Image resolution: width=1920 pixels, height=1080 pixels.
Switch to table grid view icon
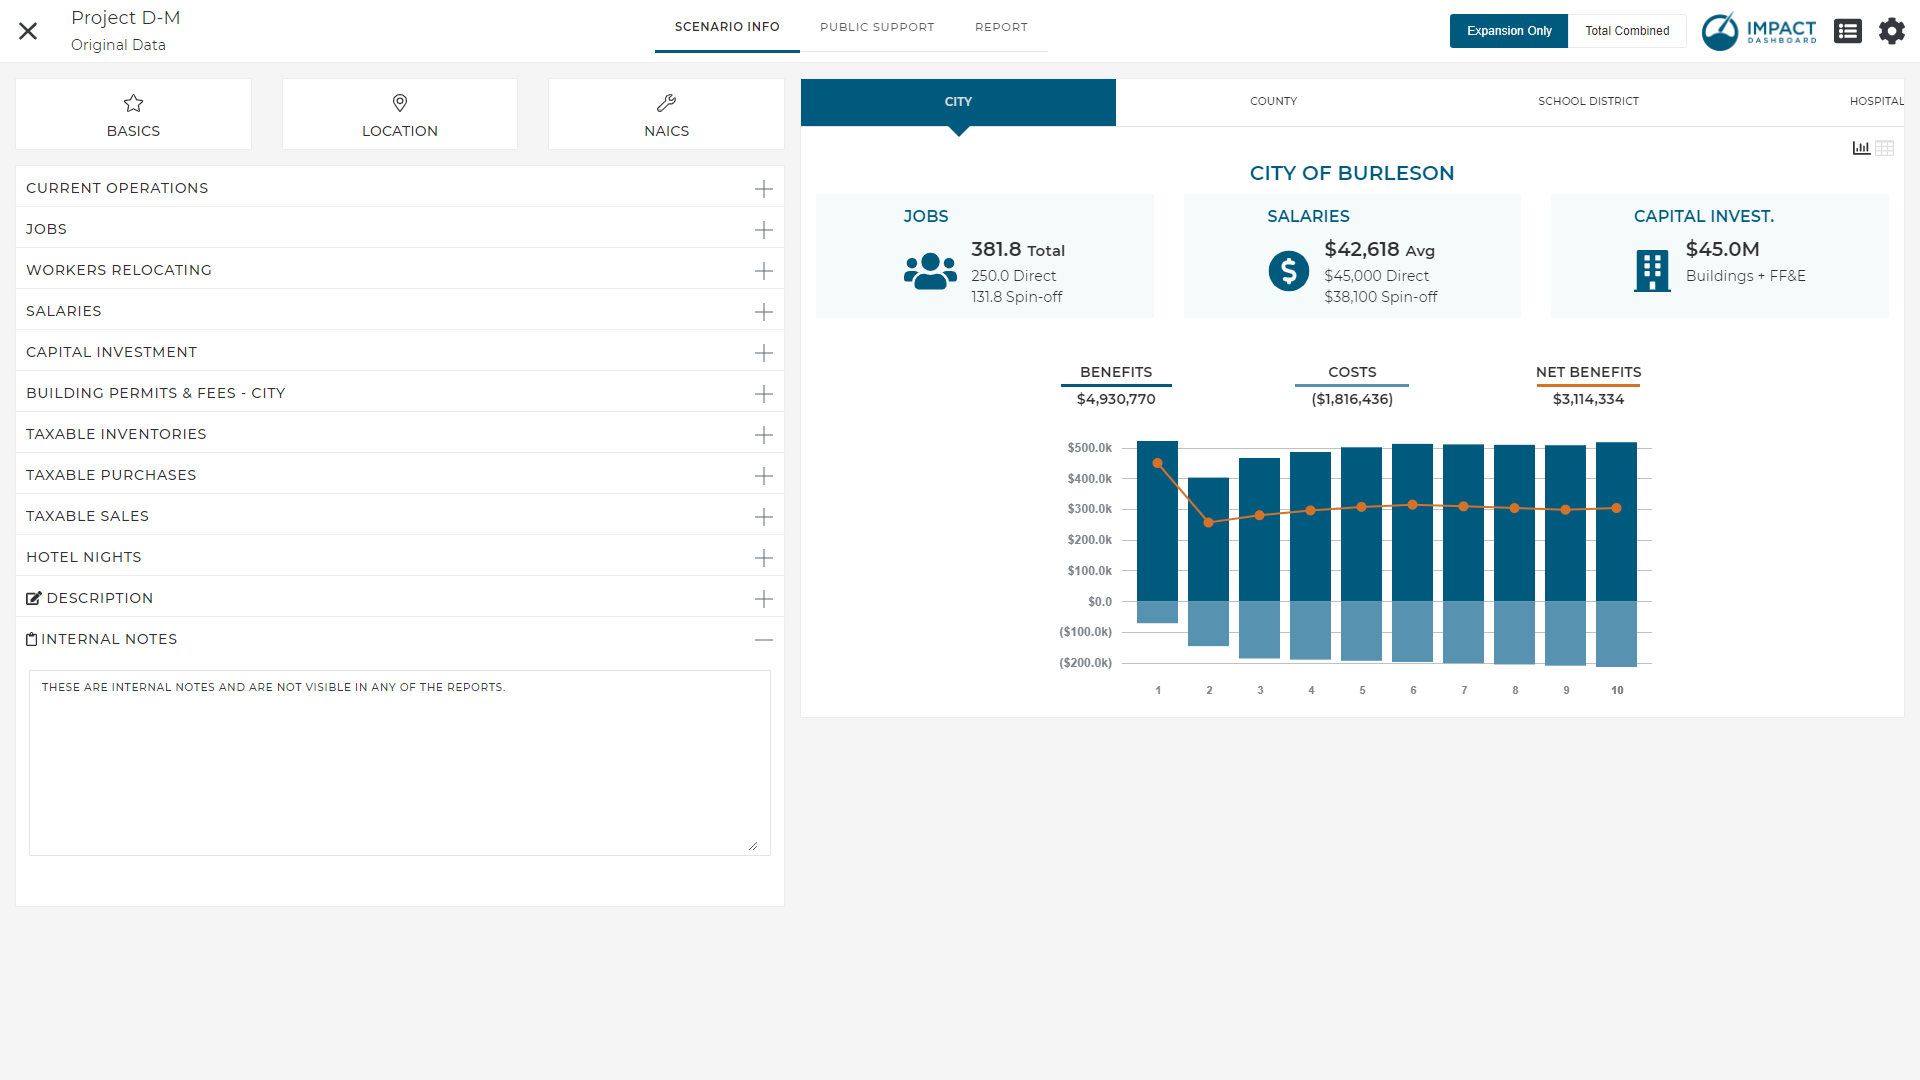coord(1885,148)
